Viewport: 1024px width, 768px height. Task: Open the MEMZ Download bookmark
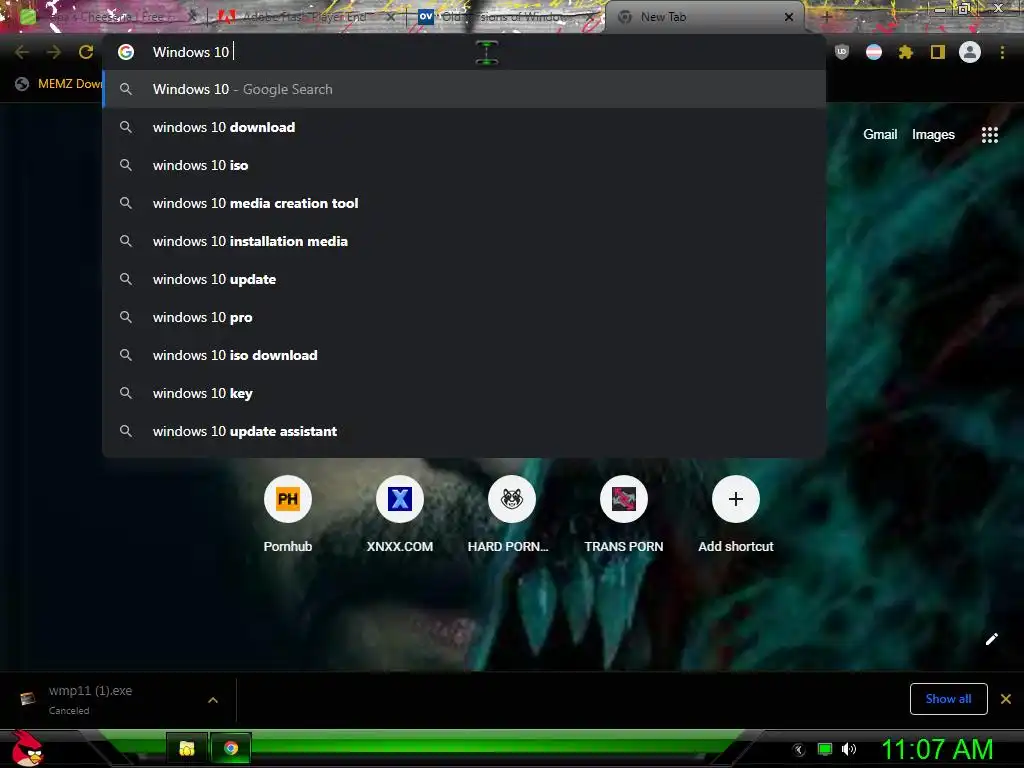click(x=59, y=84)
